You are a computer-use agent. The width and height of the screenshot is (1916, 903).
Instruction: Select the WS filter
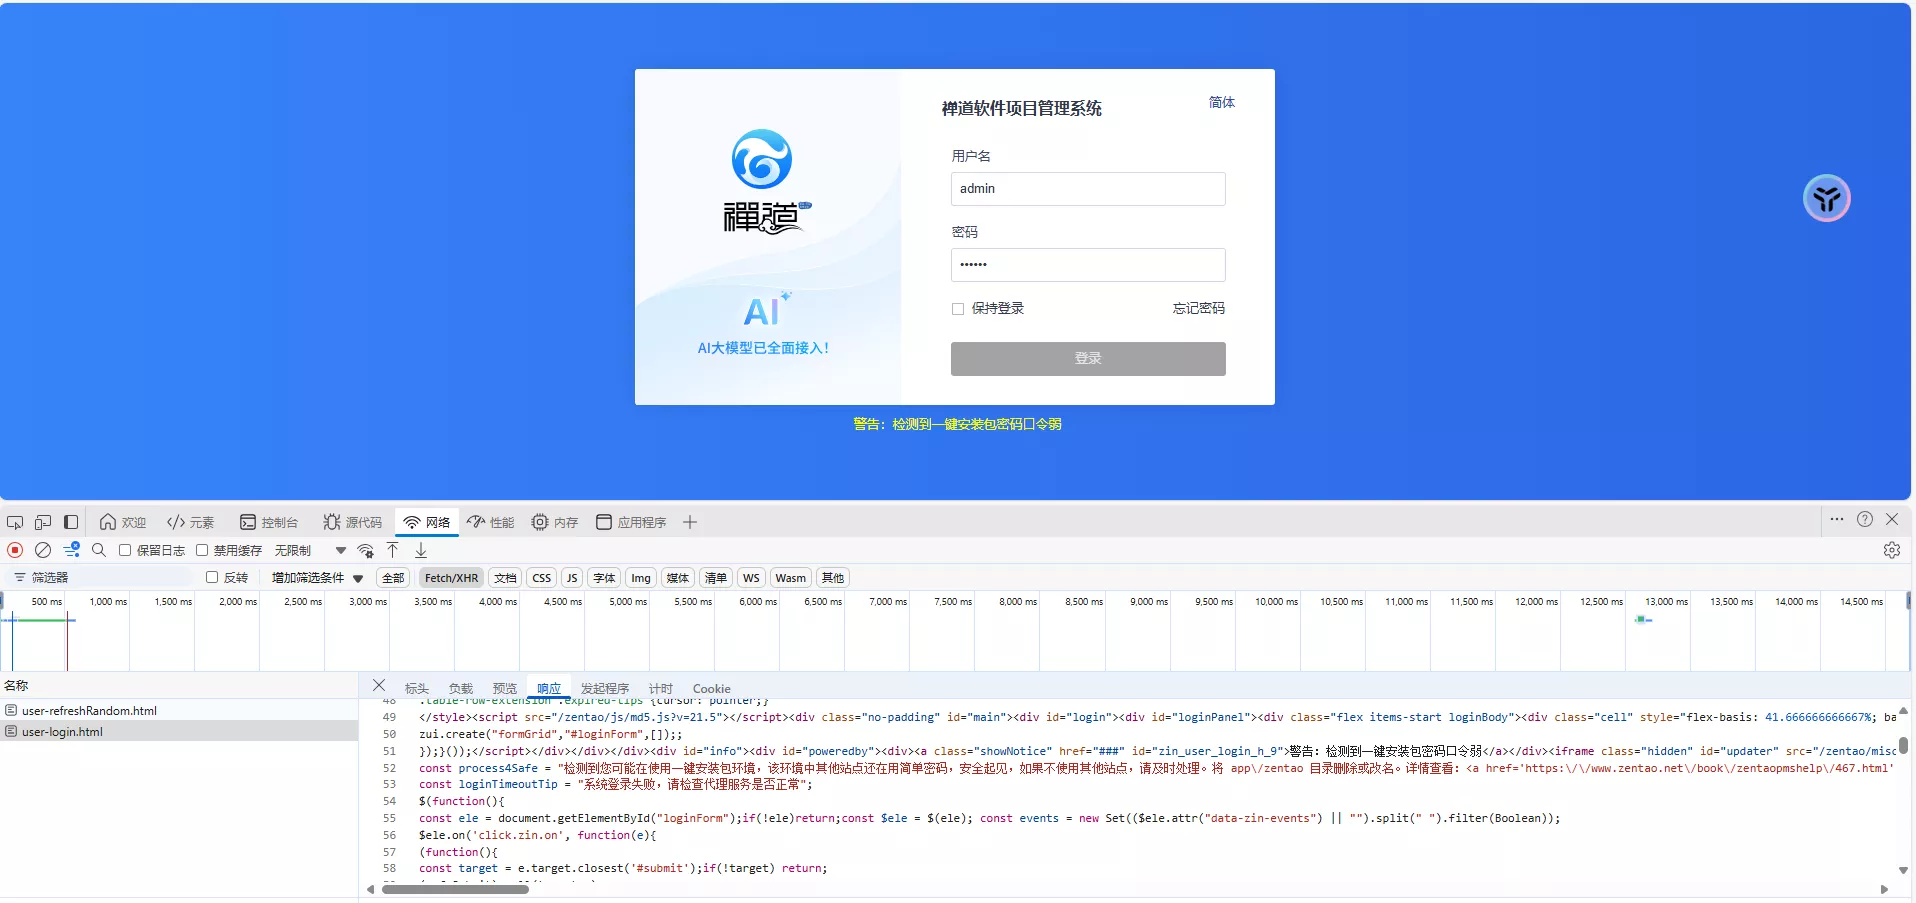click(x=751, y=577)
